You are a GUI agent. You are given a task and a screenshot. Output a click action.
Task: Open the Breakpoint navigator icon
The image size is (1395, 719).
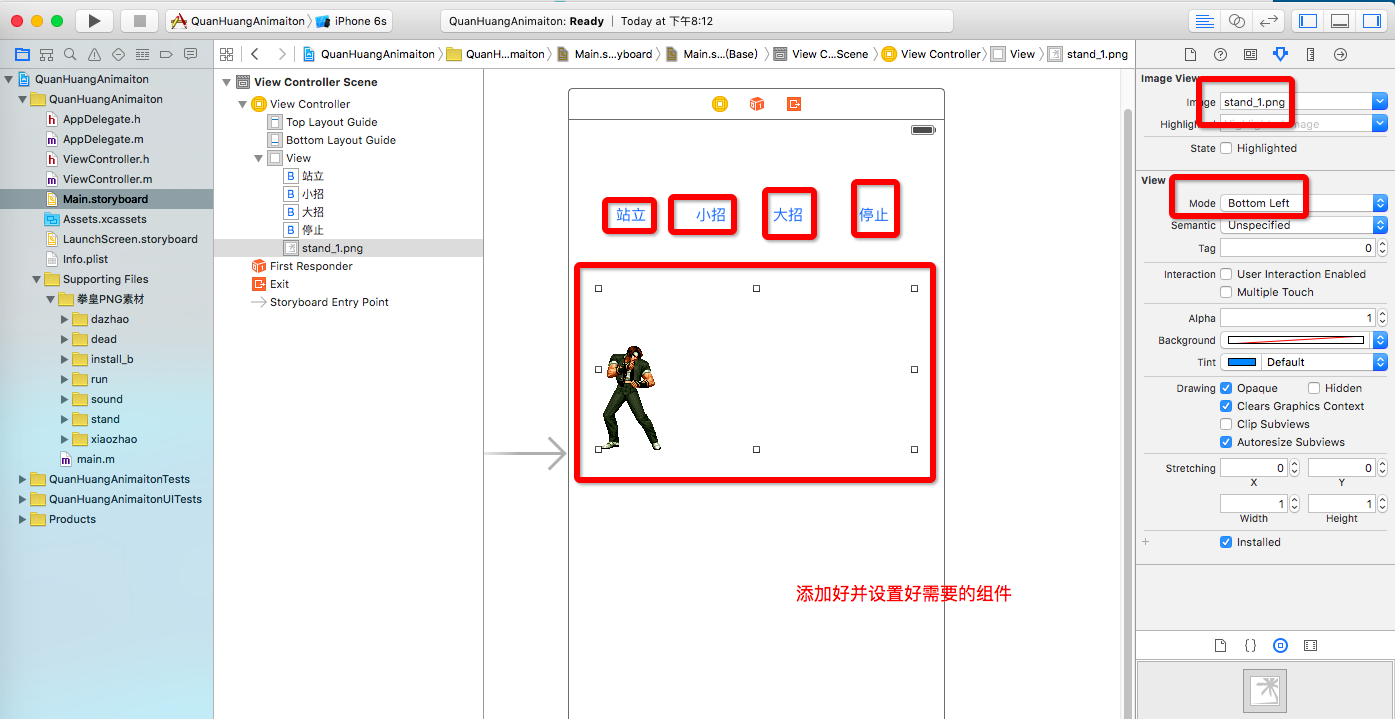tap(166, 54)
